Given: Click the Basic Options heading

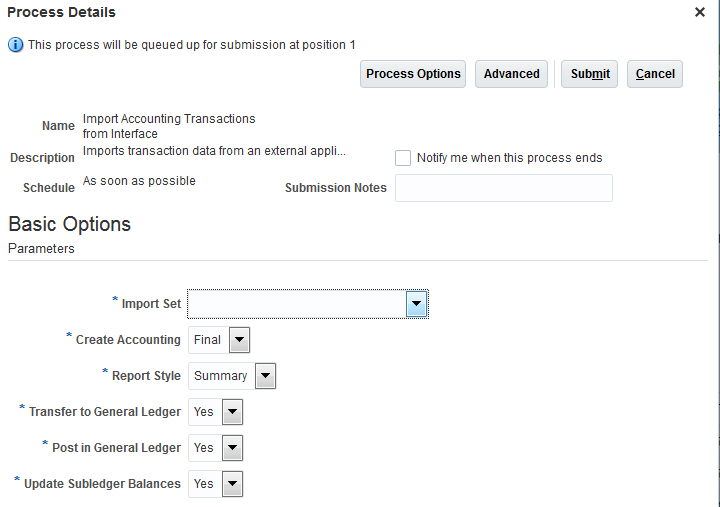Looking at the screenshot, I should [x=69, y=224].
